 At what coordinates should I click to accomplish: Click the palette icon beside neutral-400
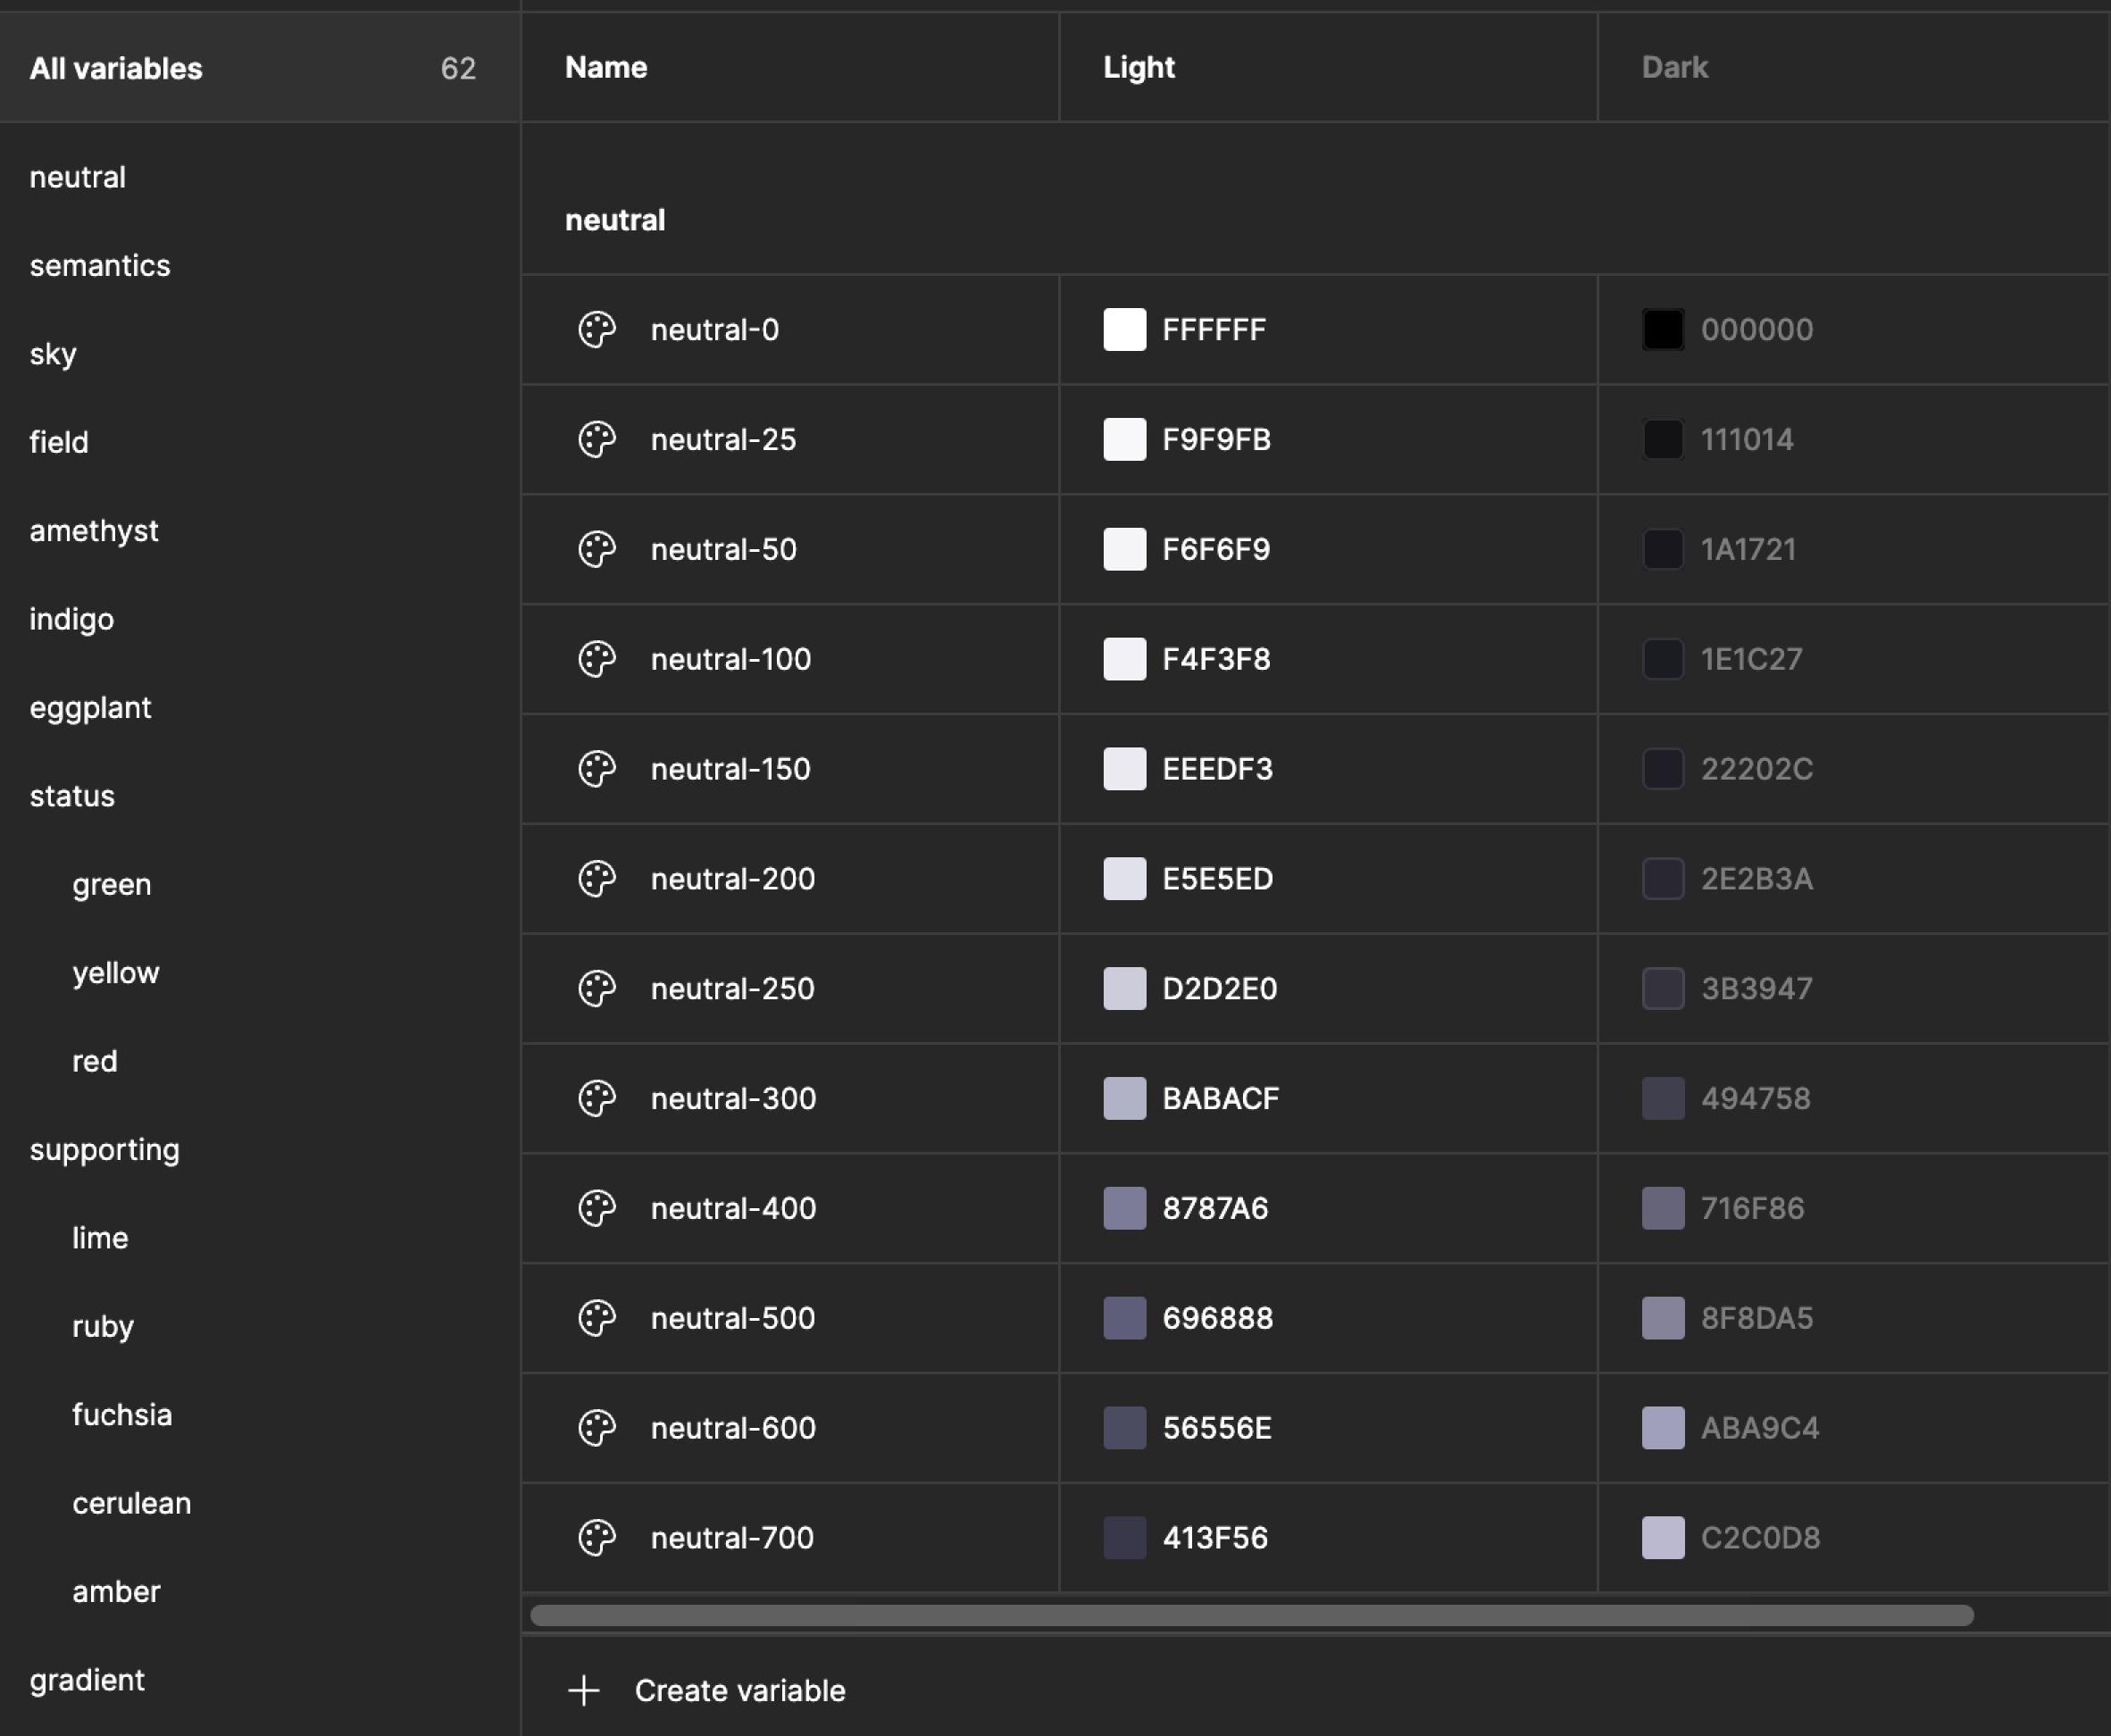coord(597,1208)
